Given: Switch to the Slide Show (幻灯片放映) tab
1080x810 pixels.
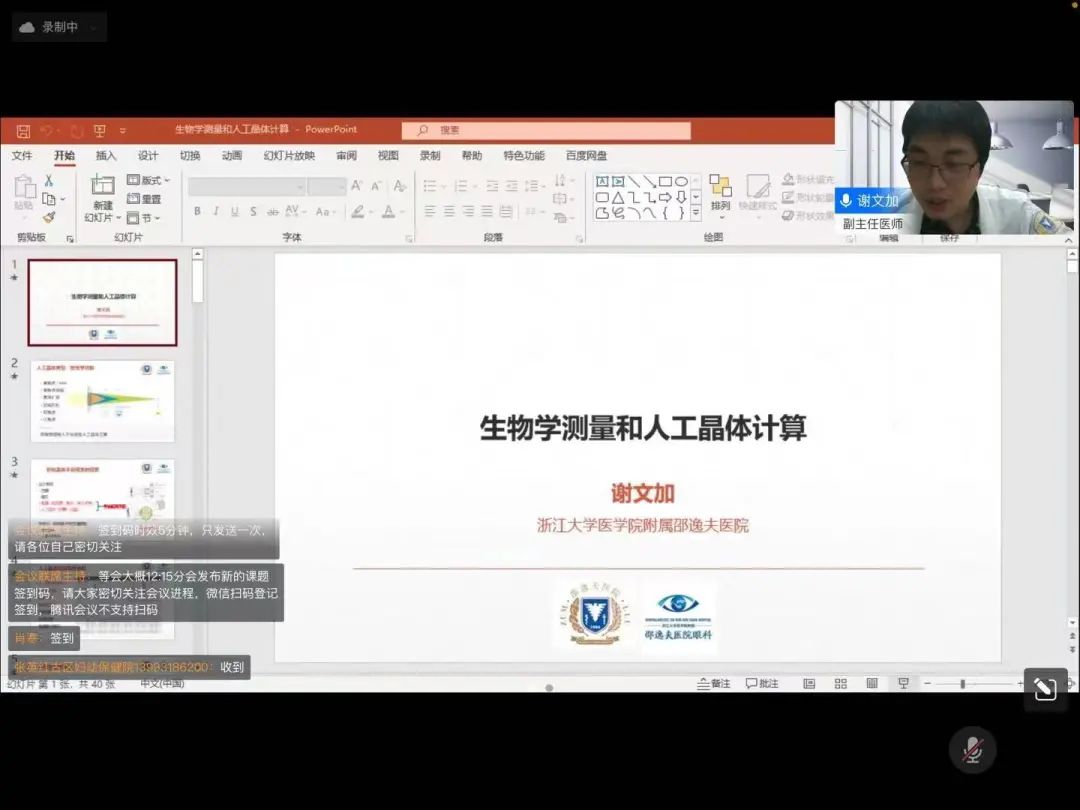Looking at the screenshot, I should pos(289,156).
